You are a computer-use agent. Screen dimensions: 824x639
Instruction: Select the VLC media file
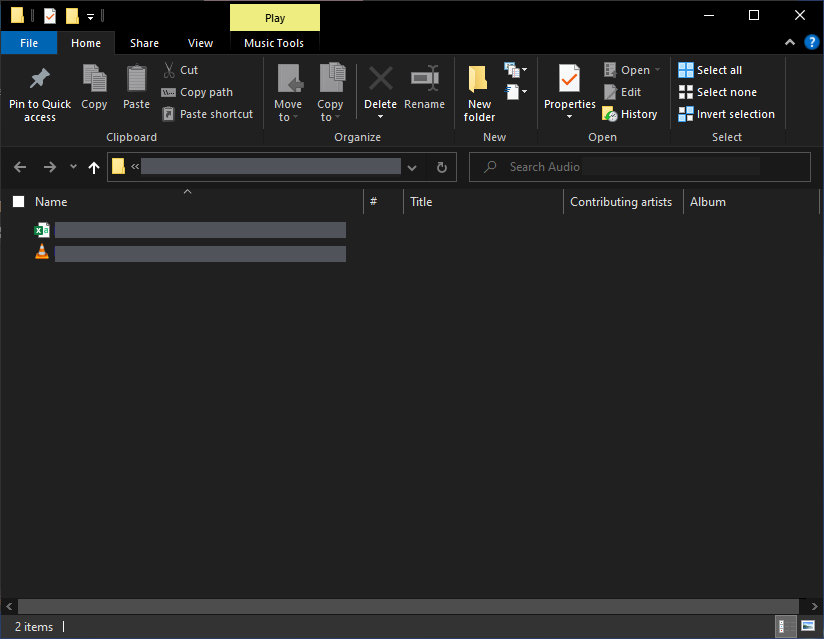190,254
